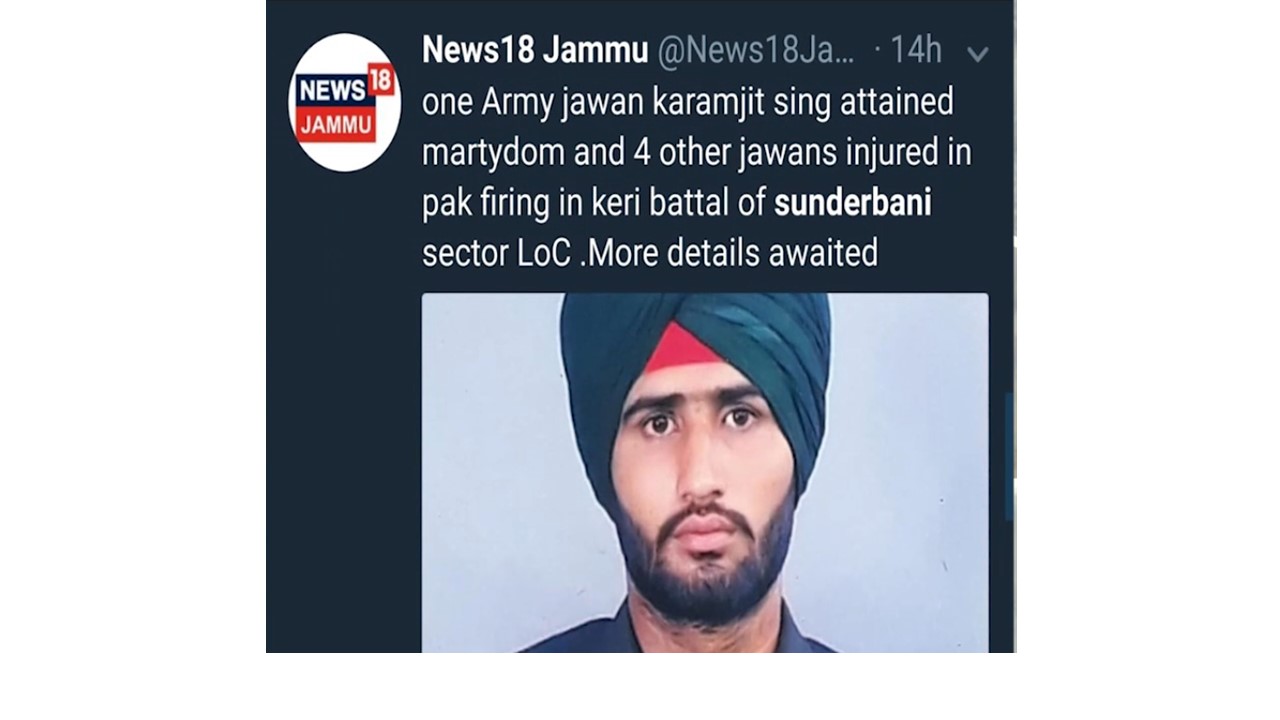Click the blue NEWS block in the logo

tap(332, 90)
